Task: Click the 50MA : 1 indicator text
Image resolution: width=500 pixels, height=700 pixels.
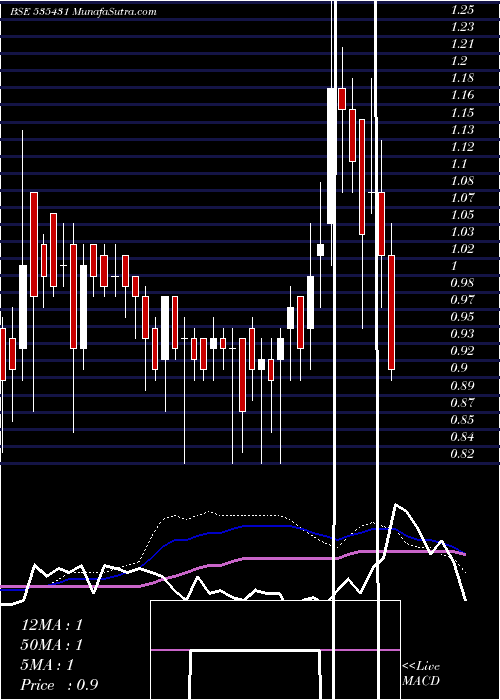Action: point(52,645)
